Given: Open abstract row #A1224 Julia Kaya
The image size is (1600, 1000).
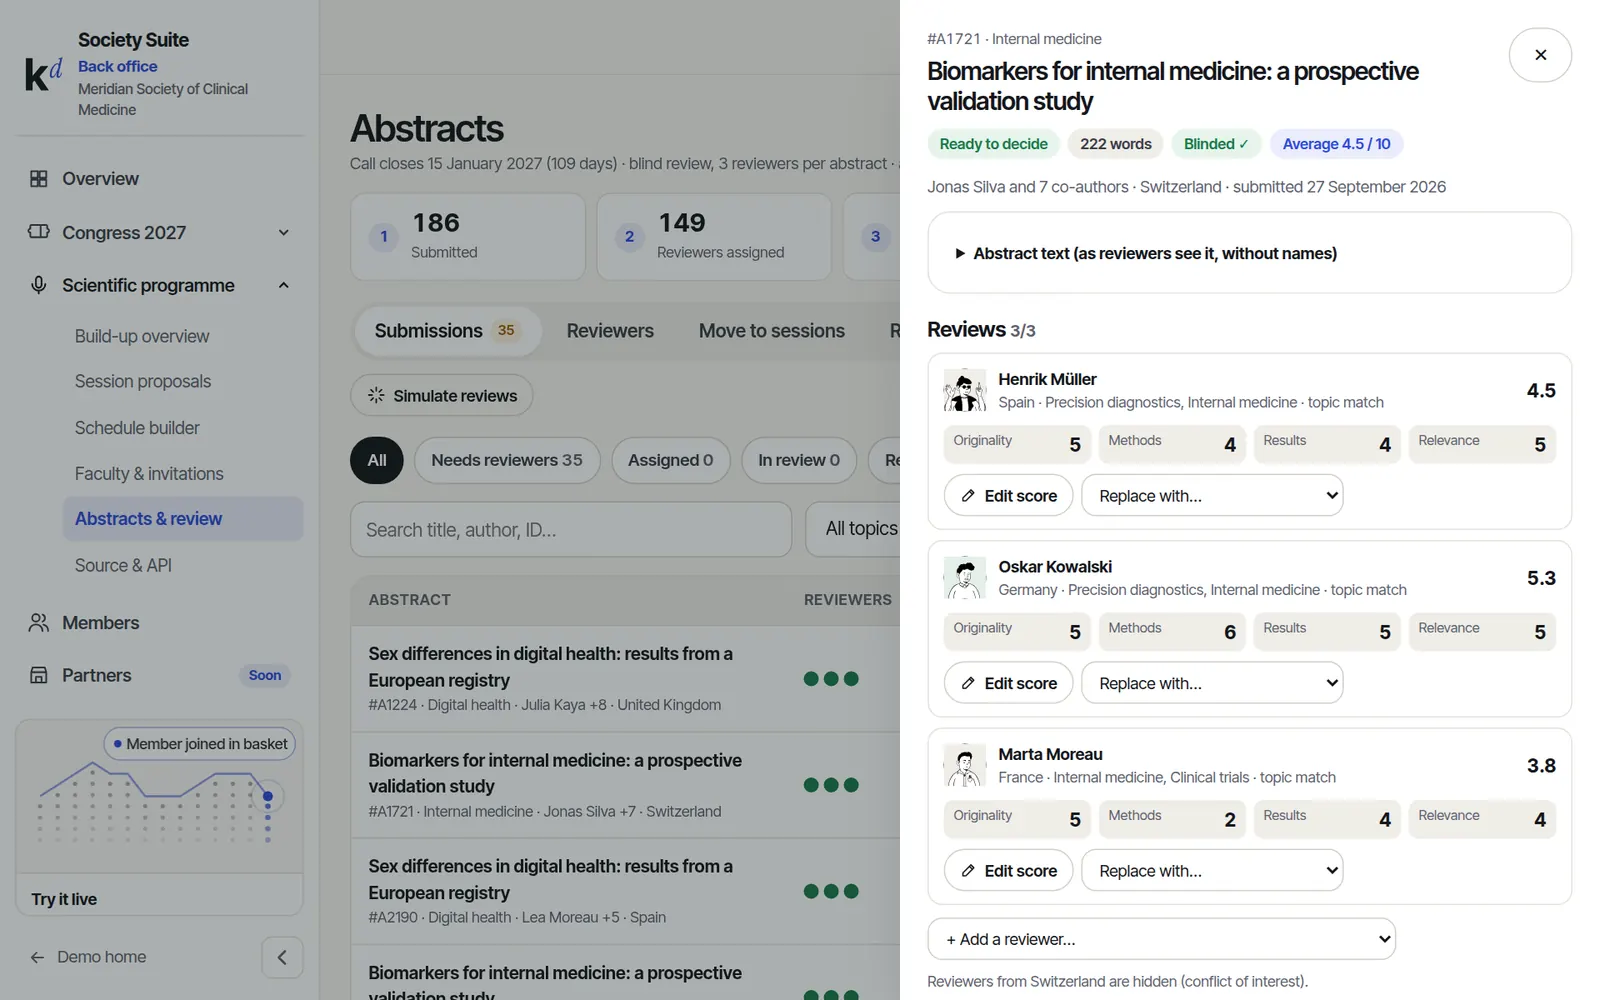Looking at the screenshot, I should [x=625, y=679].
